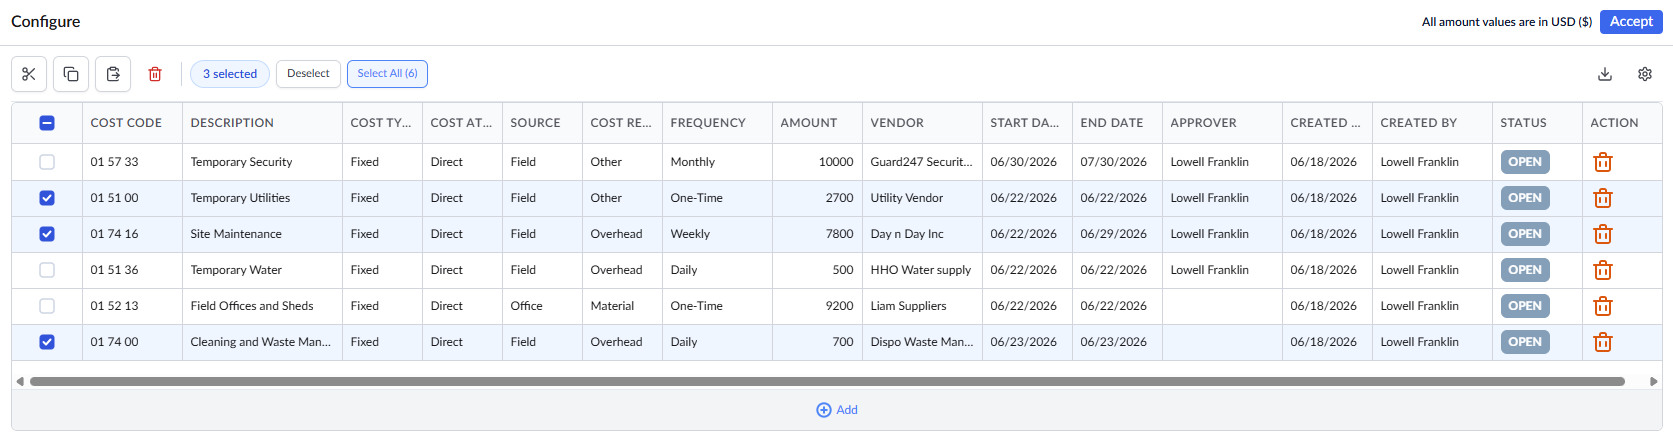This screenshot has width=1673, height=437.
Task: Select the Dispo Waste Man... cell
Action: [922, 342]
